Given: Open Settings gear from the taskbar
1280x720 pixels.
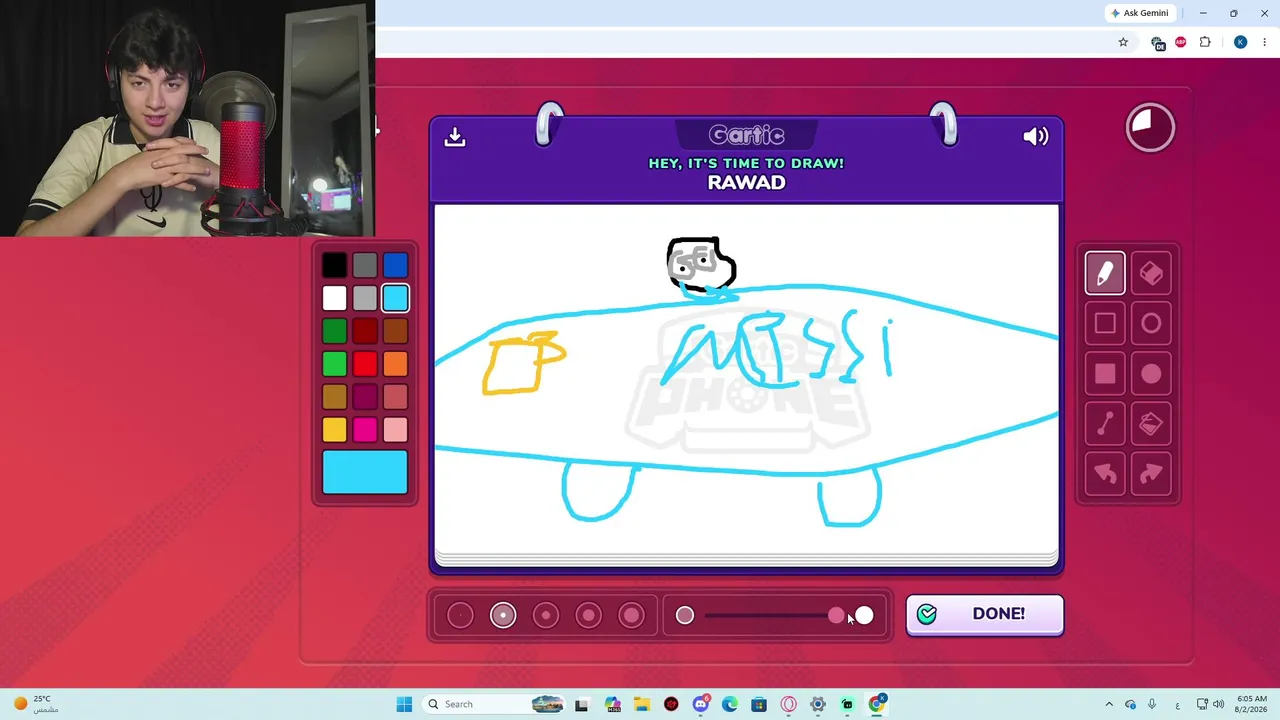Looking at the screenshot, I should pos(818,704).
